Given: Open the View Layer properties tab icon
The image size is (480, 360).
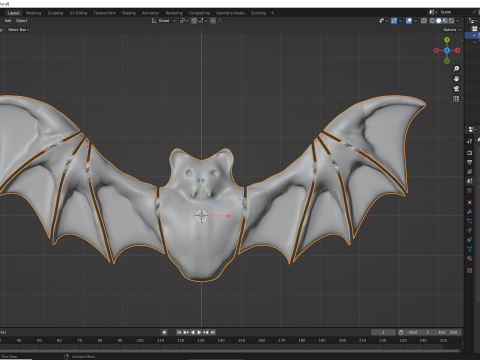Looking at the screenshot, I should tap(470, 172).
